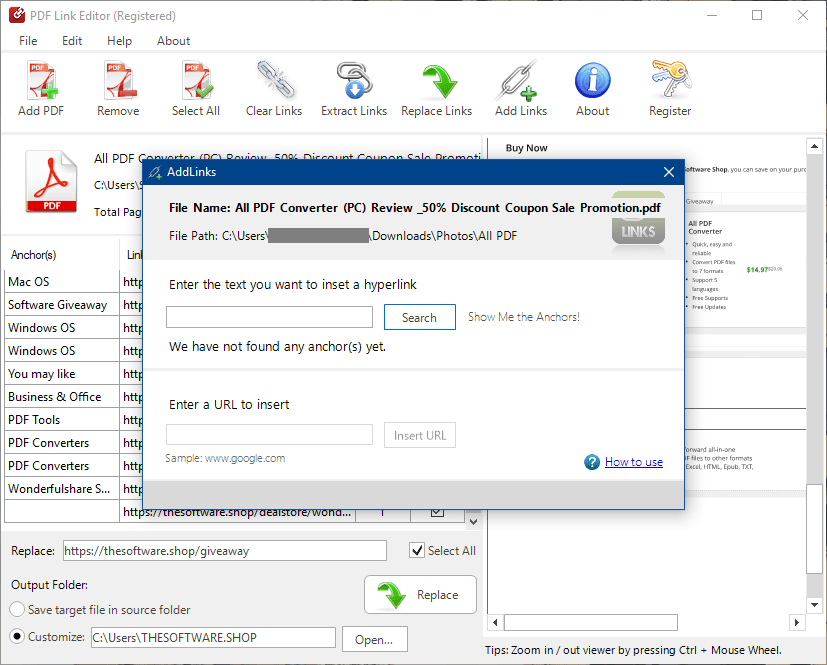
Task: Open the File menu
Action: click(28, 41)
